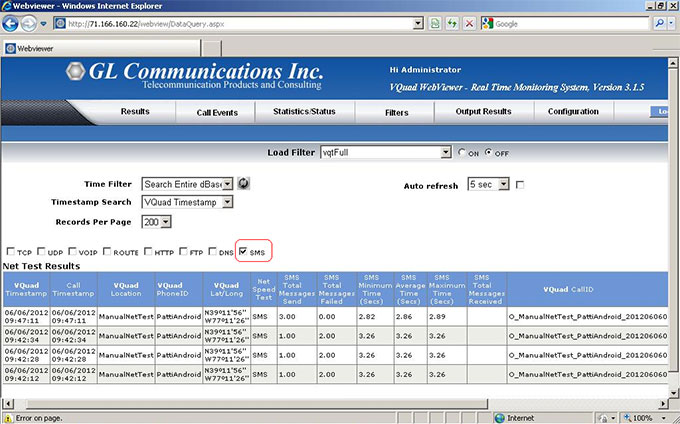
Task: Click the browser Forward arrow button
Action: pyautogui.click(x=29, y=24)
